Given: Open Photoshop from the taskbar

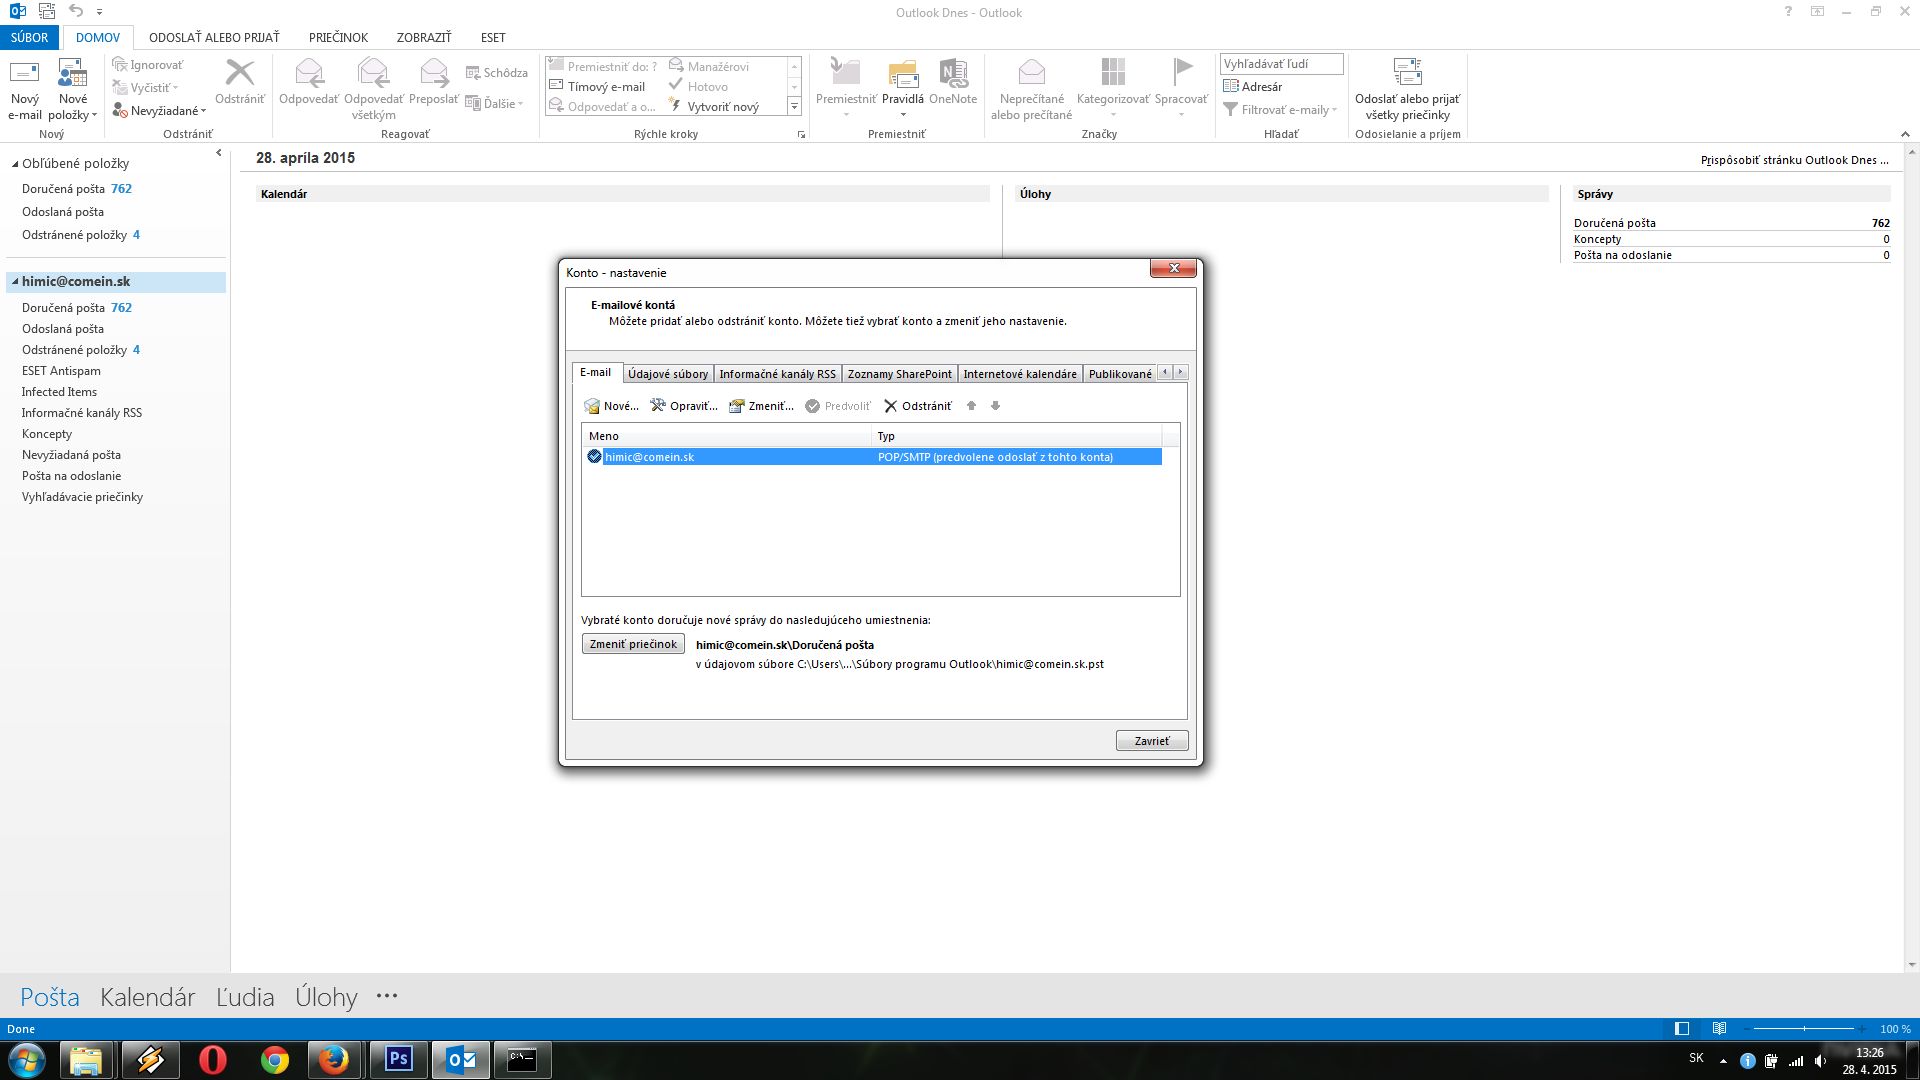Looking at the screenshot, I should [399, 1059].
